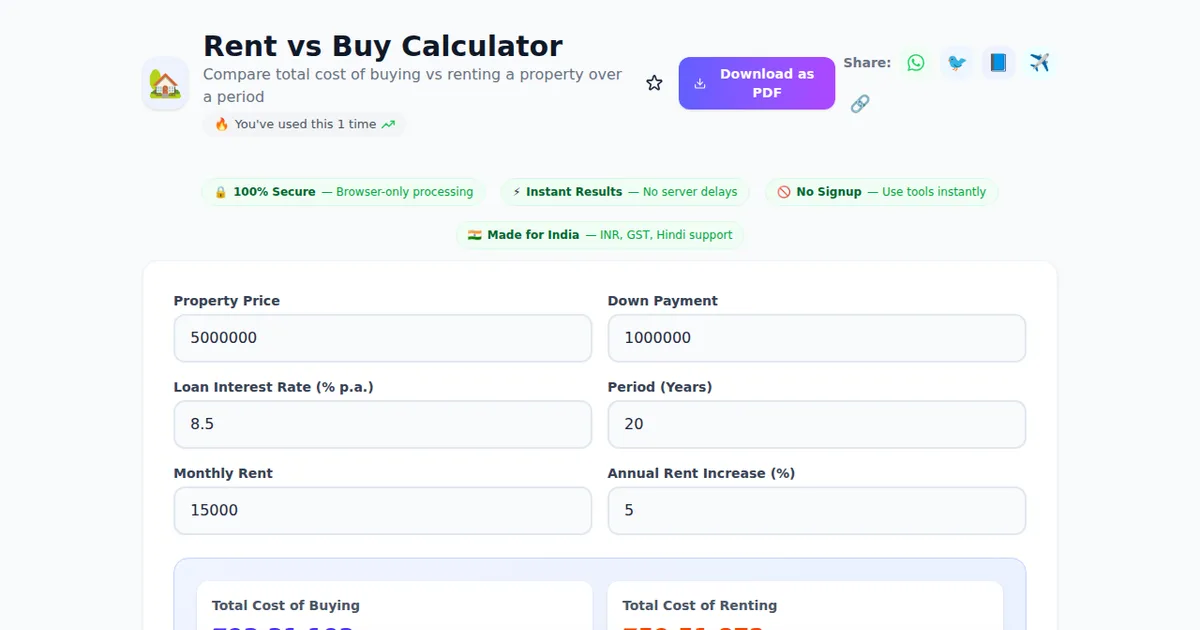Click the house logo beside the title
This screenshot has height=630, width=1200.
[x=164, y=84]
